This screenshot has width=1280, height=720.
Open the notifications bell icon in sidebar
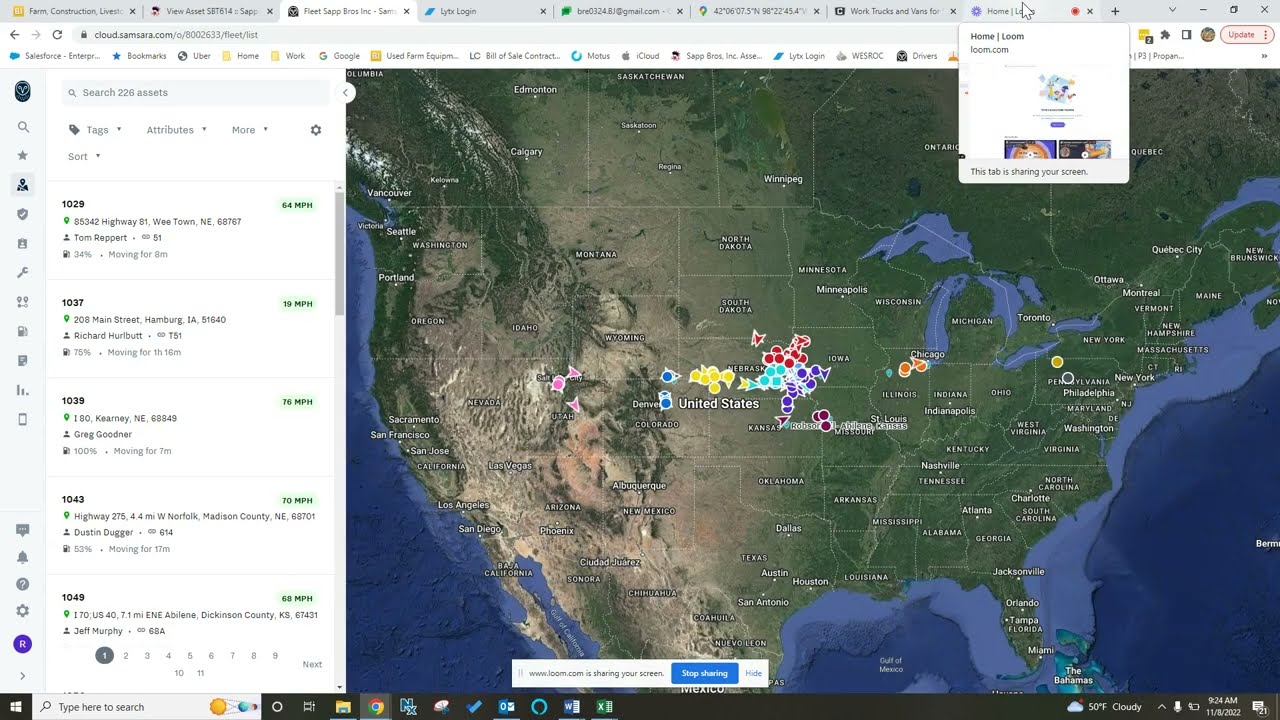click(x=23, y=557)
